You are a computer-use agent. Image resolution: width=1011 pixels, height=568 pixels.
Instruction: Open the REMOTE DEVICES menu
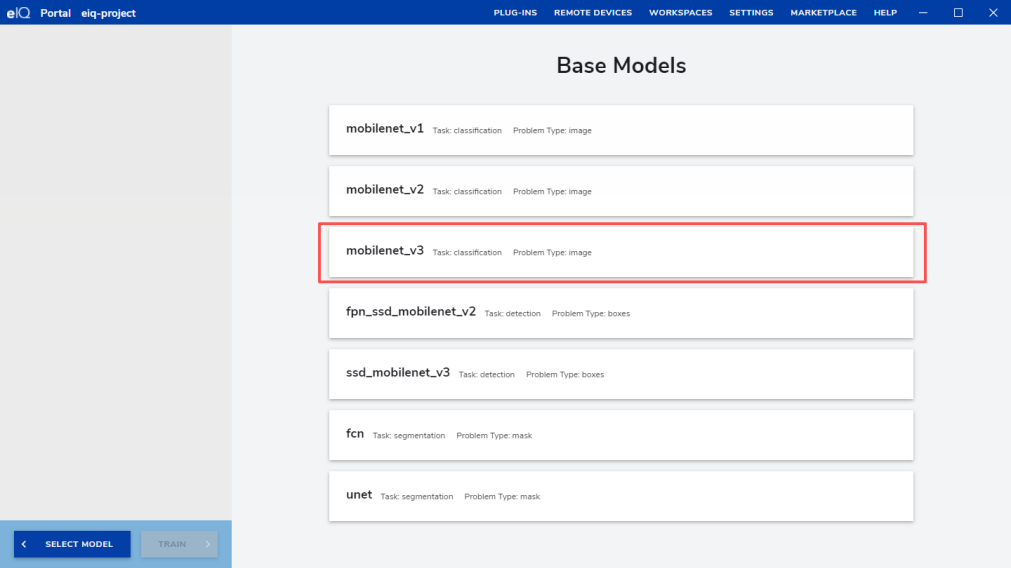(593, 13)
